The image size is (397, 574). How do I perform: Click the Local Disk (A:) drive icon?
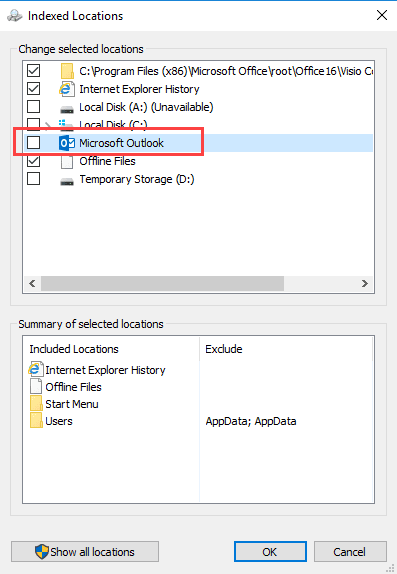point(67,109)
